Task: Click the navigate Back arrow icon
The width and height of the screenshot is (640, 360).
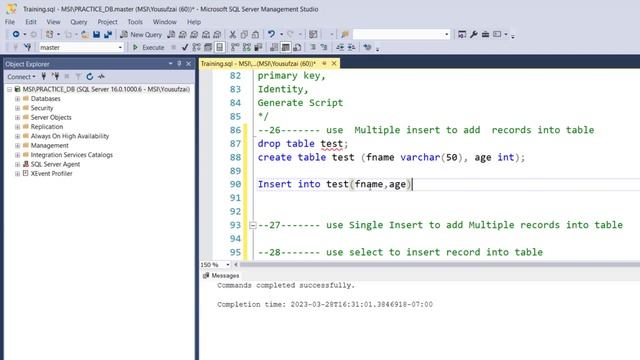Action: (16, 34)
